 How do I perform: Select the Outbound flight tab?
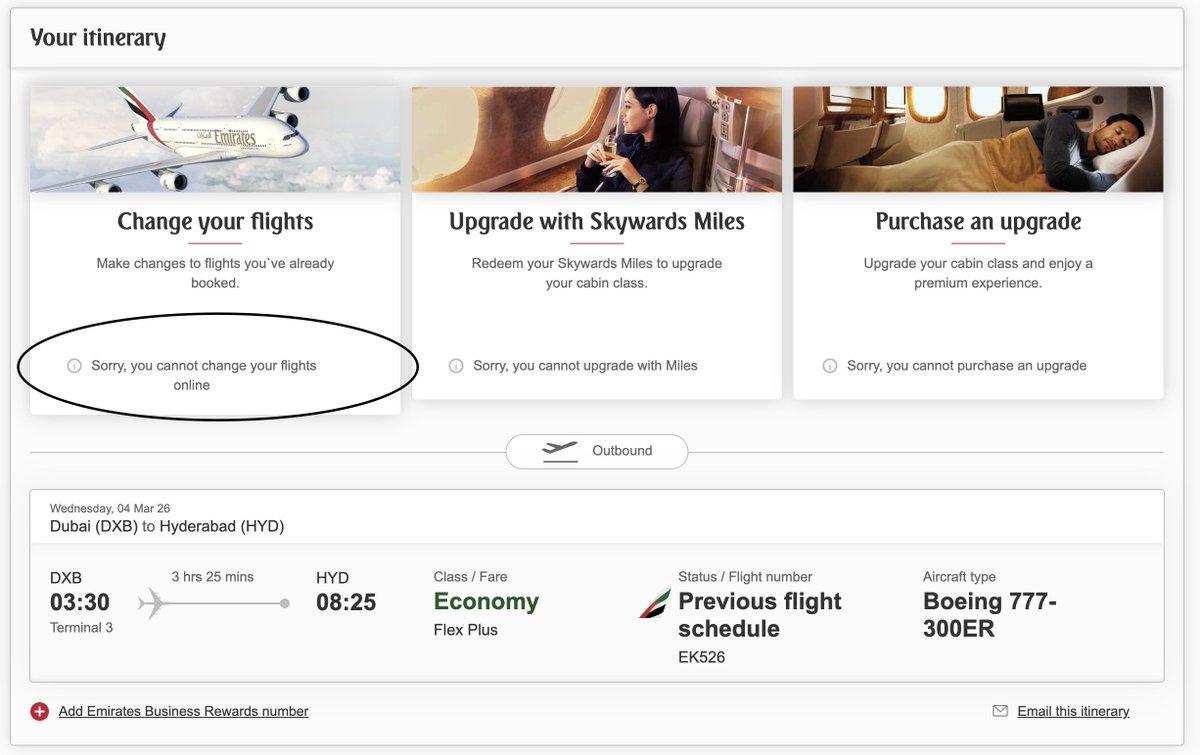click(x=597, y=451)
